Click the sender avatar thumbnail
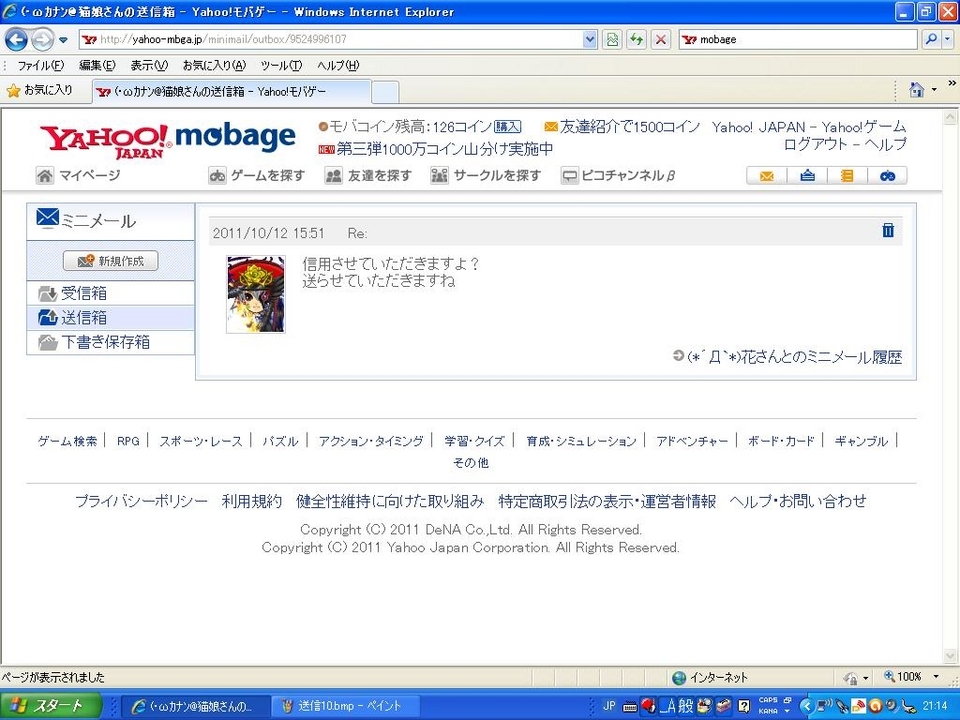The width and height of the screenshot is (960, 720). (x=256, y=294)
